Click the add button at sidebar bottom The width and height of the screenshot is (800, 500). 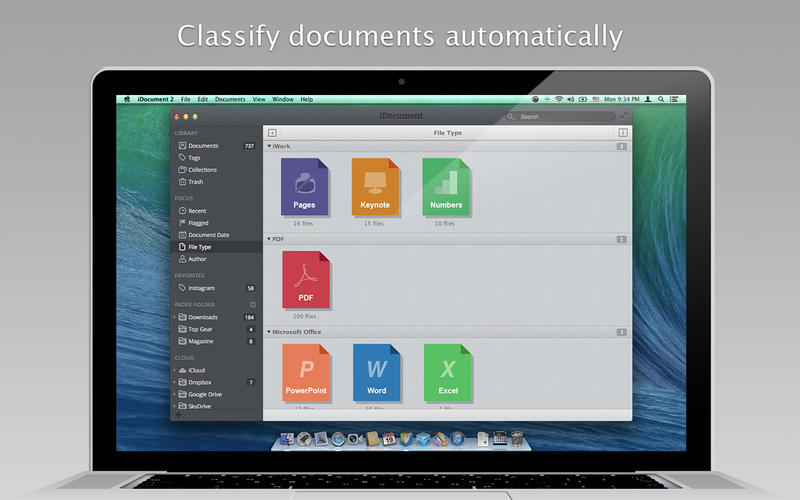(178, 415)
